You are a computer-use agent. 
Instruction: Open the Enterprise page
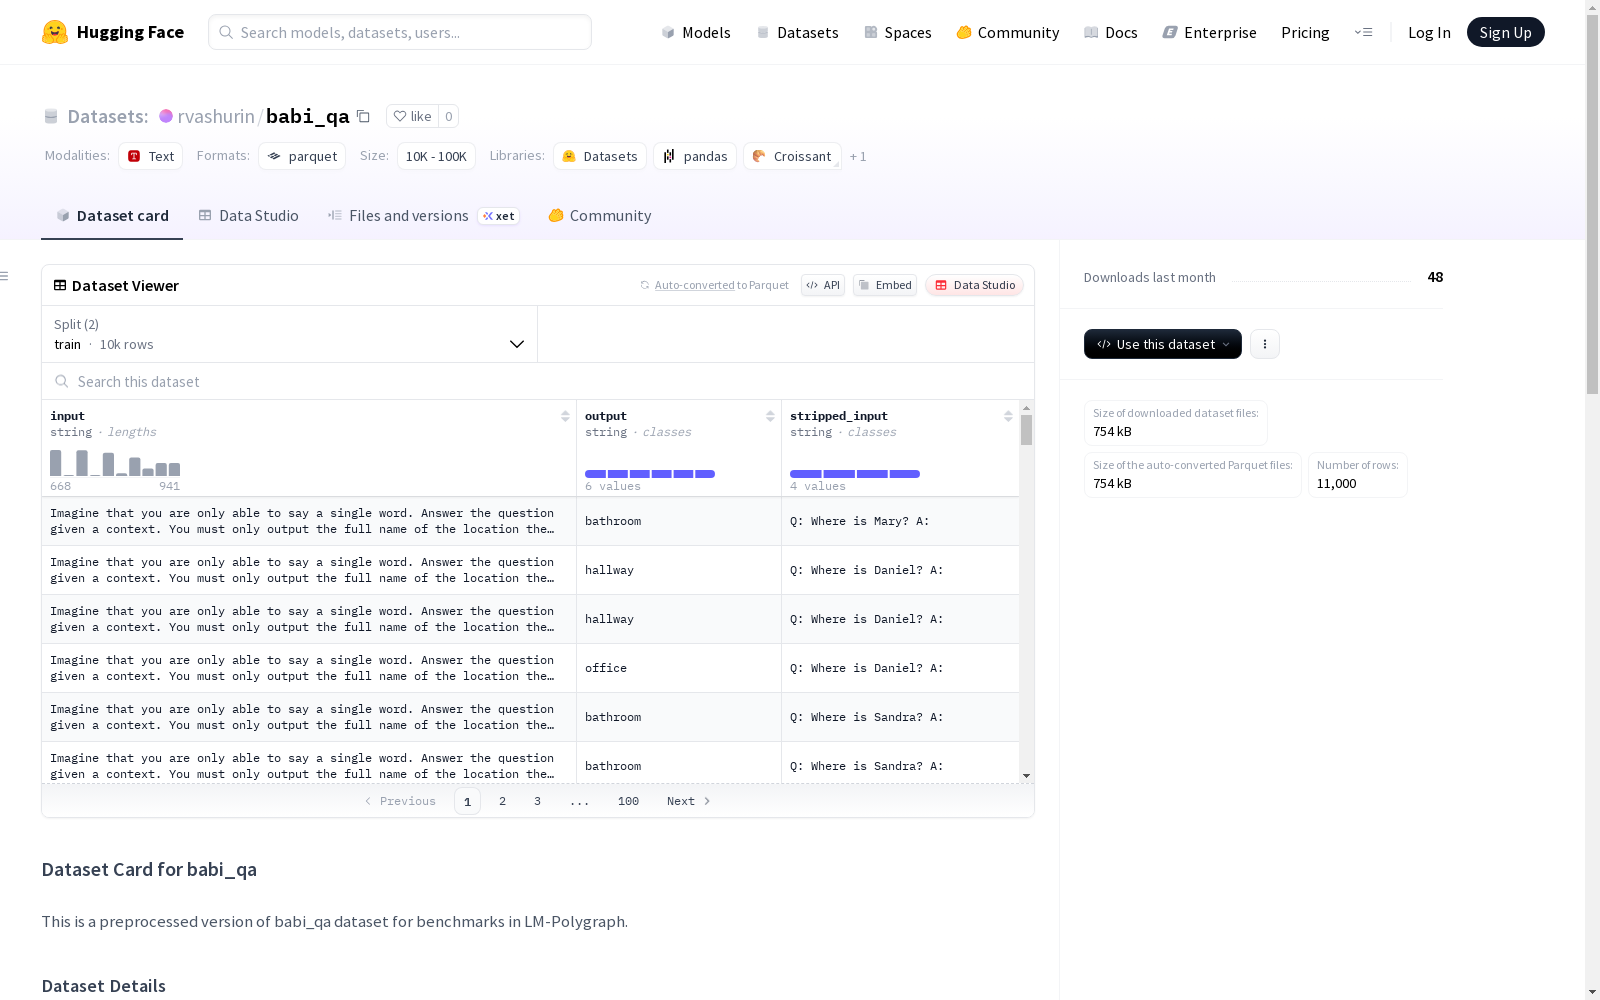tap(1210, 32)
